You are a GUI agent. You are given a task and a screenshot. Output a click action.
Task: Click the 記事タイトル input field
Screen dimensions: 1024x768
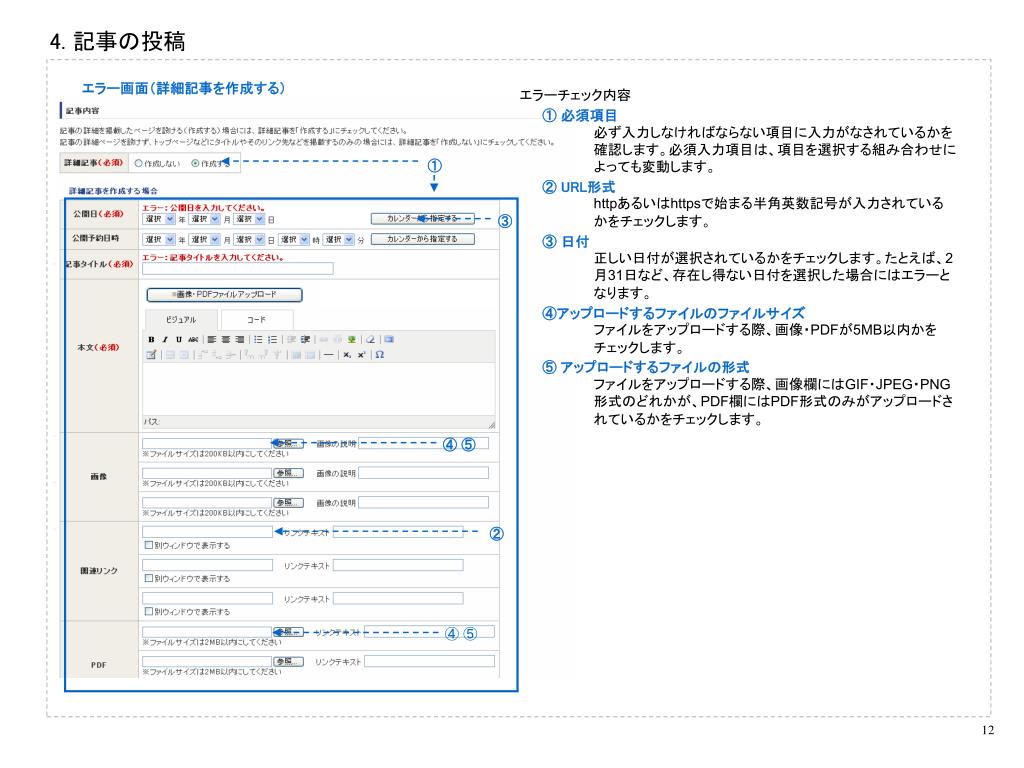click(x=238, y=268)
